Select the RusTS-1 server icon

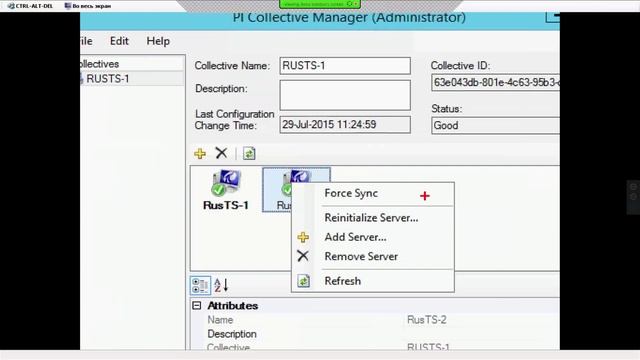tap(226, 190)
